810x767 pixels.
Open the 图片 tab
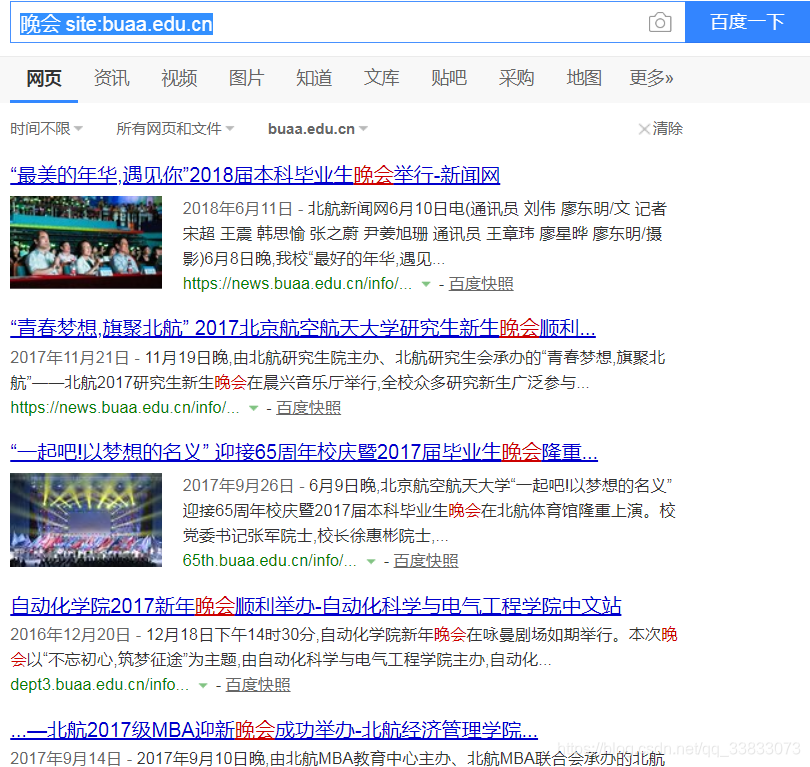click(x=246, y=78)
